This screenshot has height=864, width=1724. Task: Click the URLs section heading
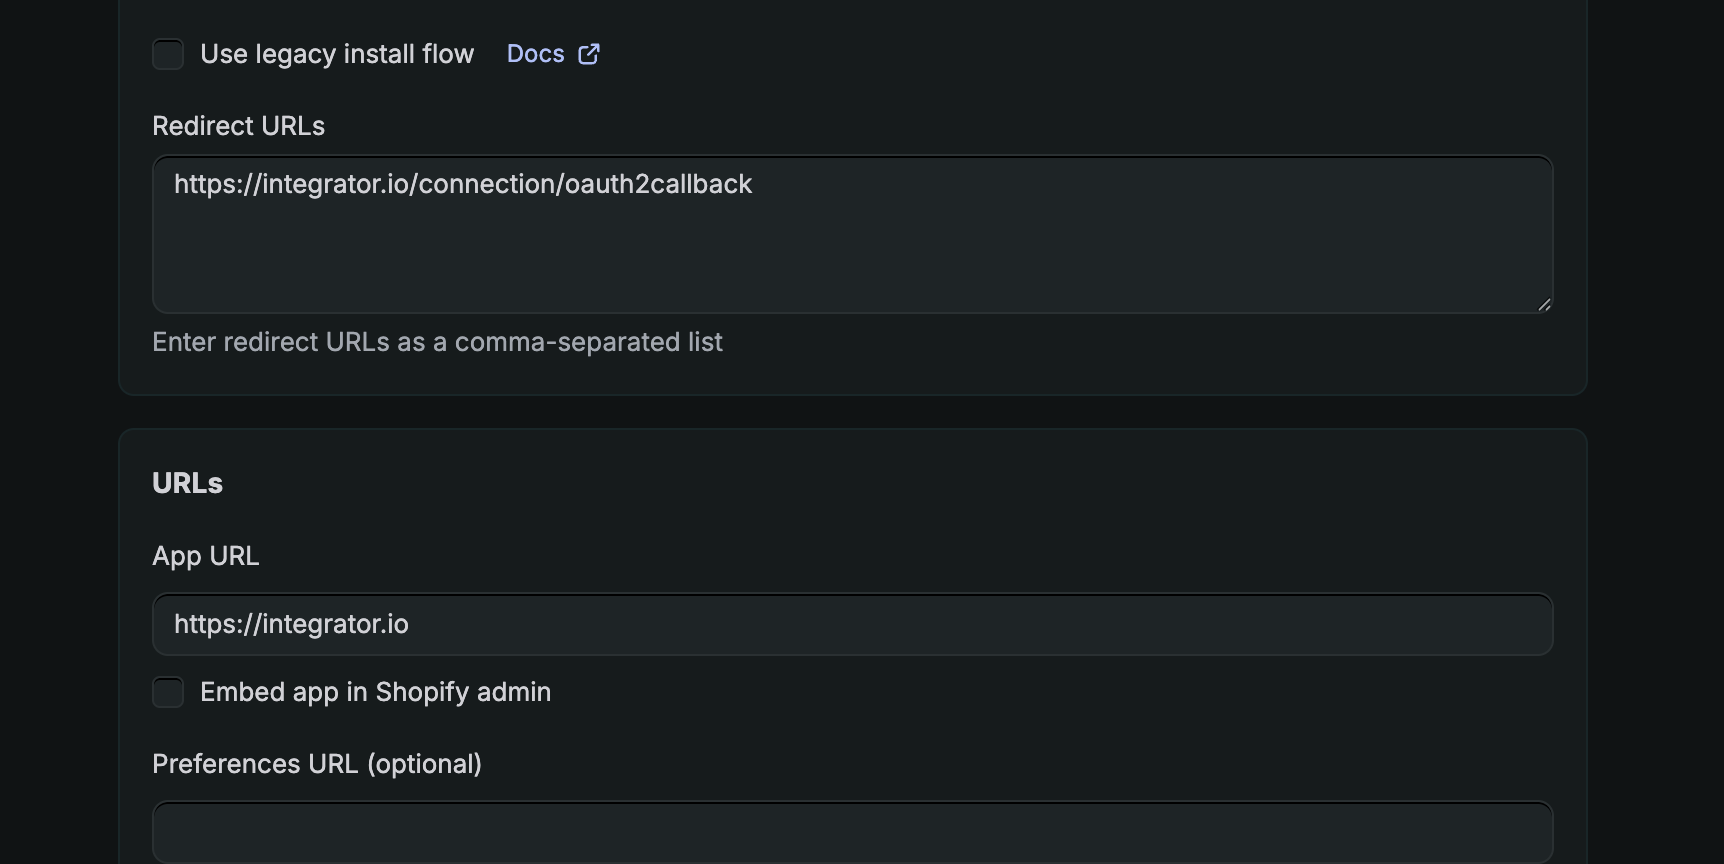pos(187,483)
